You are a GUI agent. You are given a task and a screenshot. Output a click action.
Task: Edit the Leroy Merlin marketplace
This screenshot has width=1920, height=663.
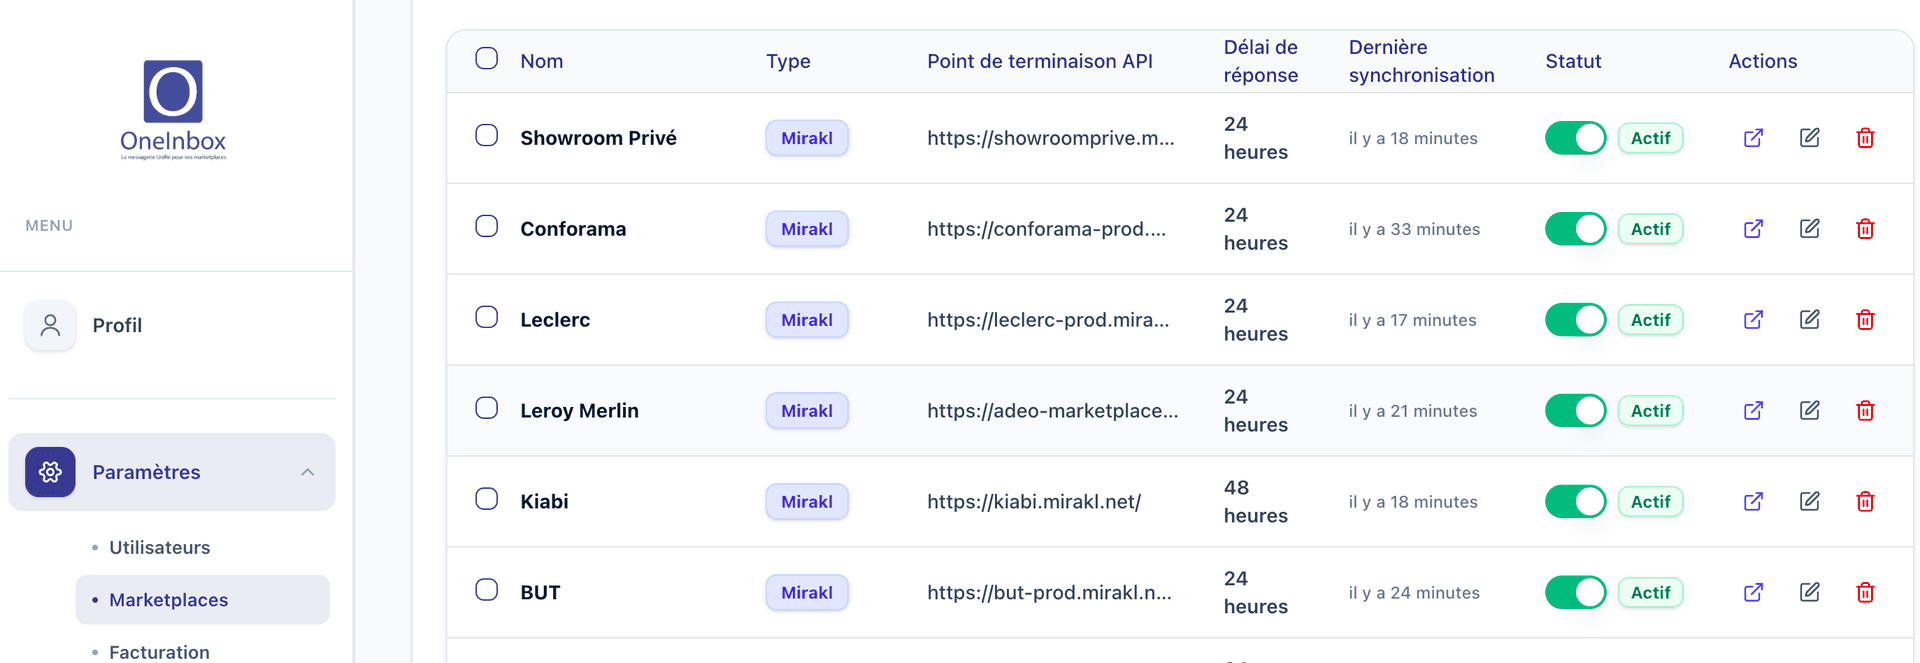[x=1810, y=411]
